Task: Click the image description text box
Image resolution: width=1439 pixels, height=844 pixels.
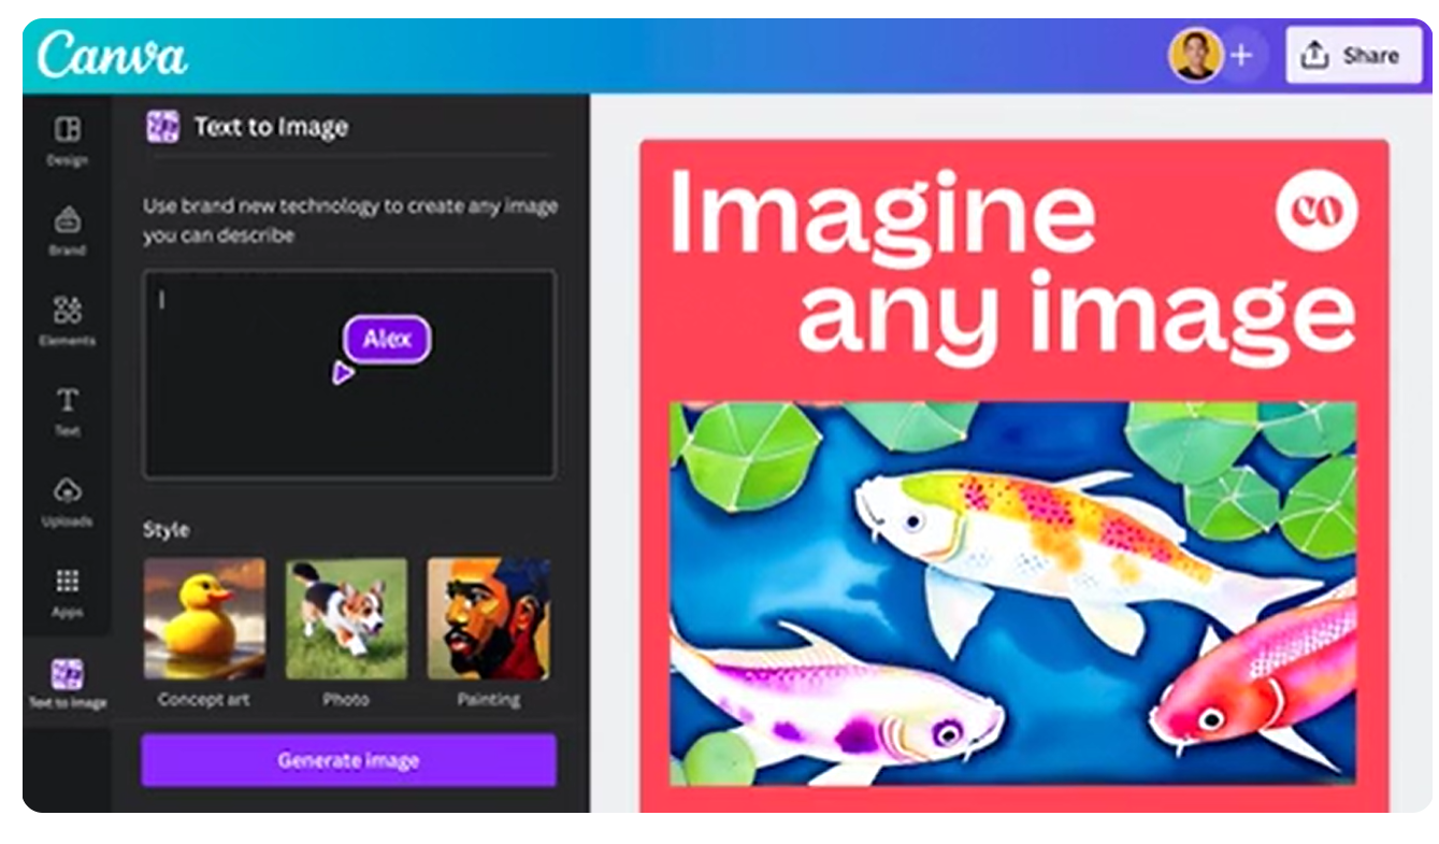Action: 349,374
